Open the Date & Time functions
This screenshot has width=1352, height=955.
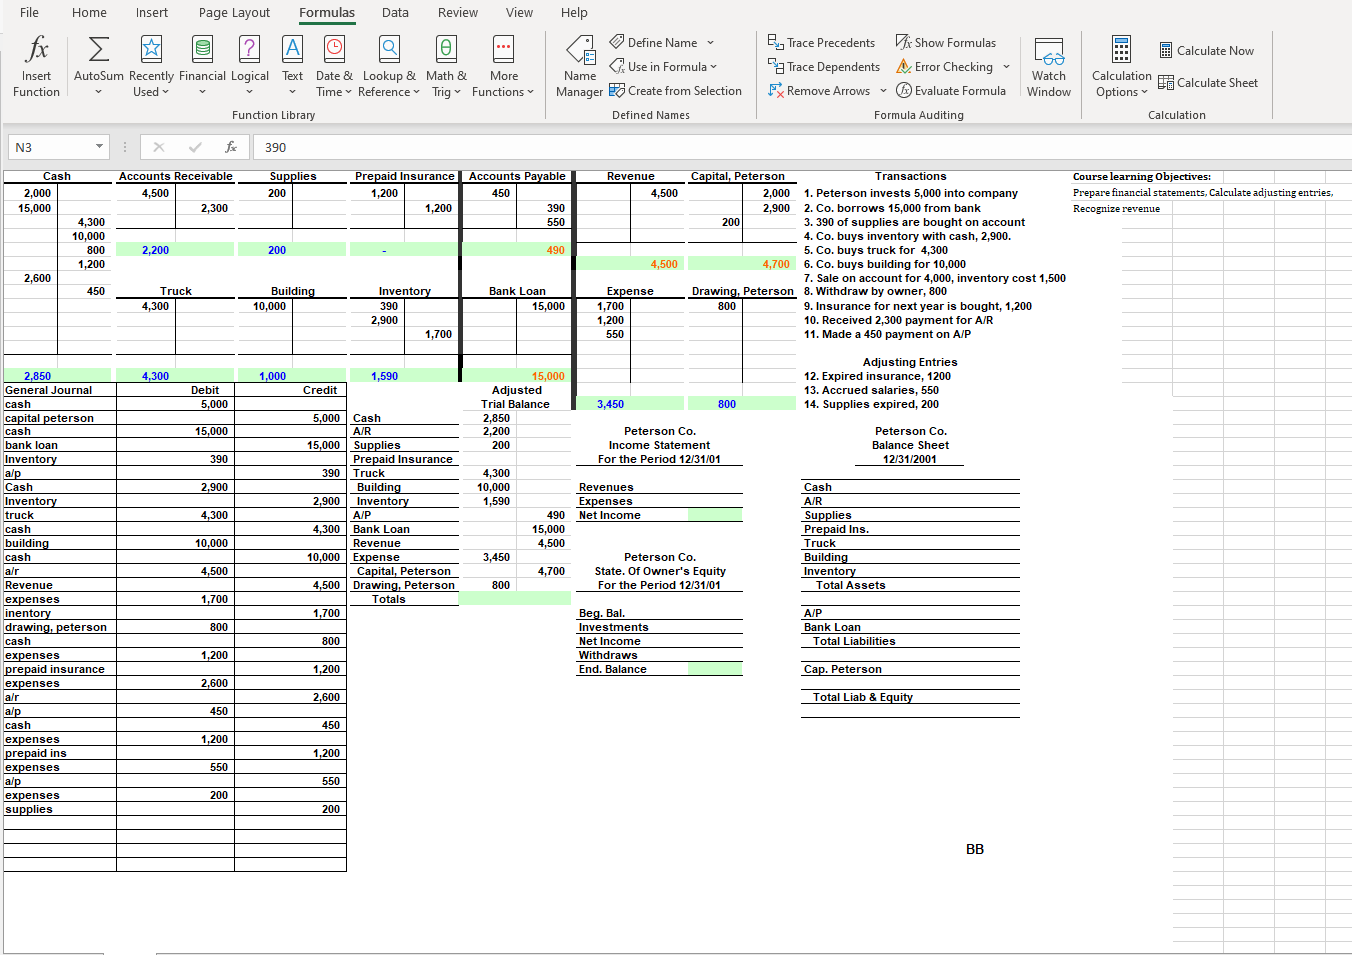click(334, 66)
